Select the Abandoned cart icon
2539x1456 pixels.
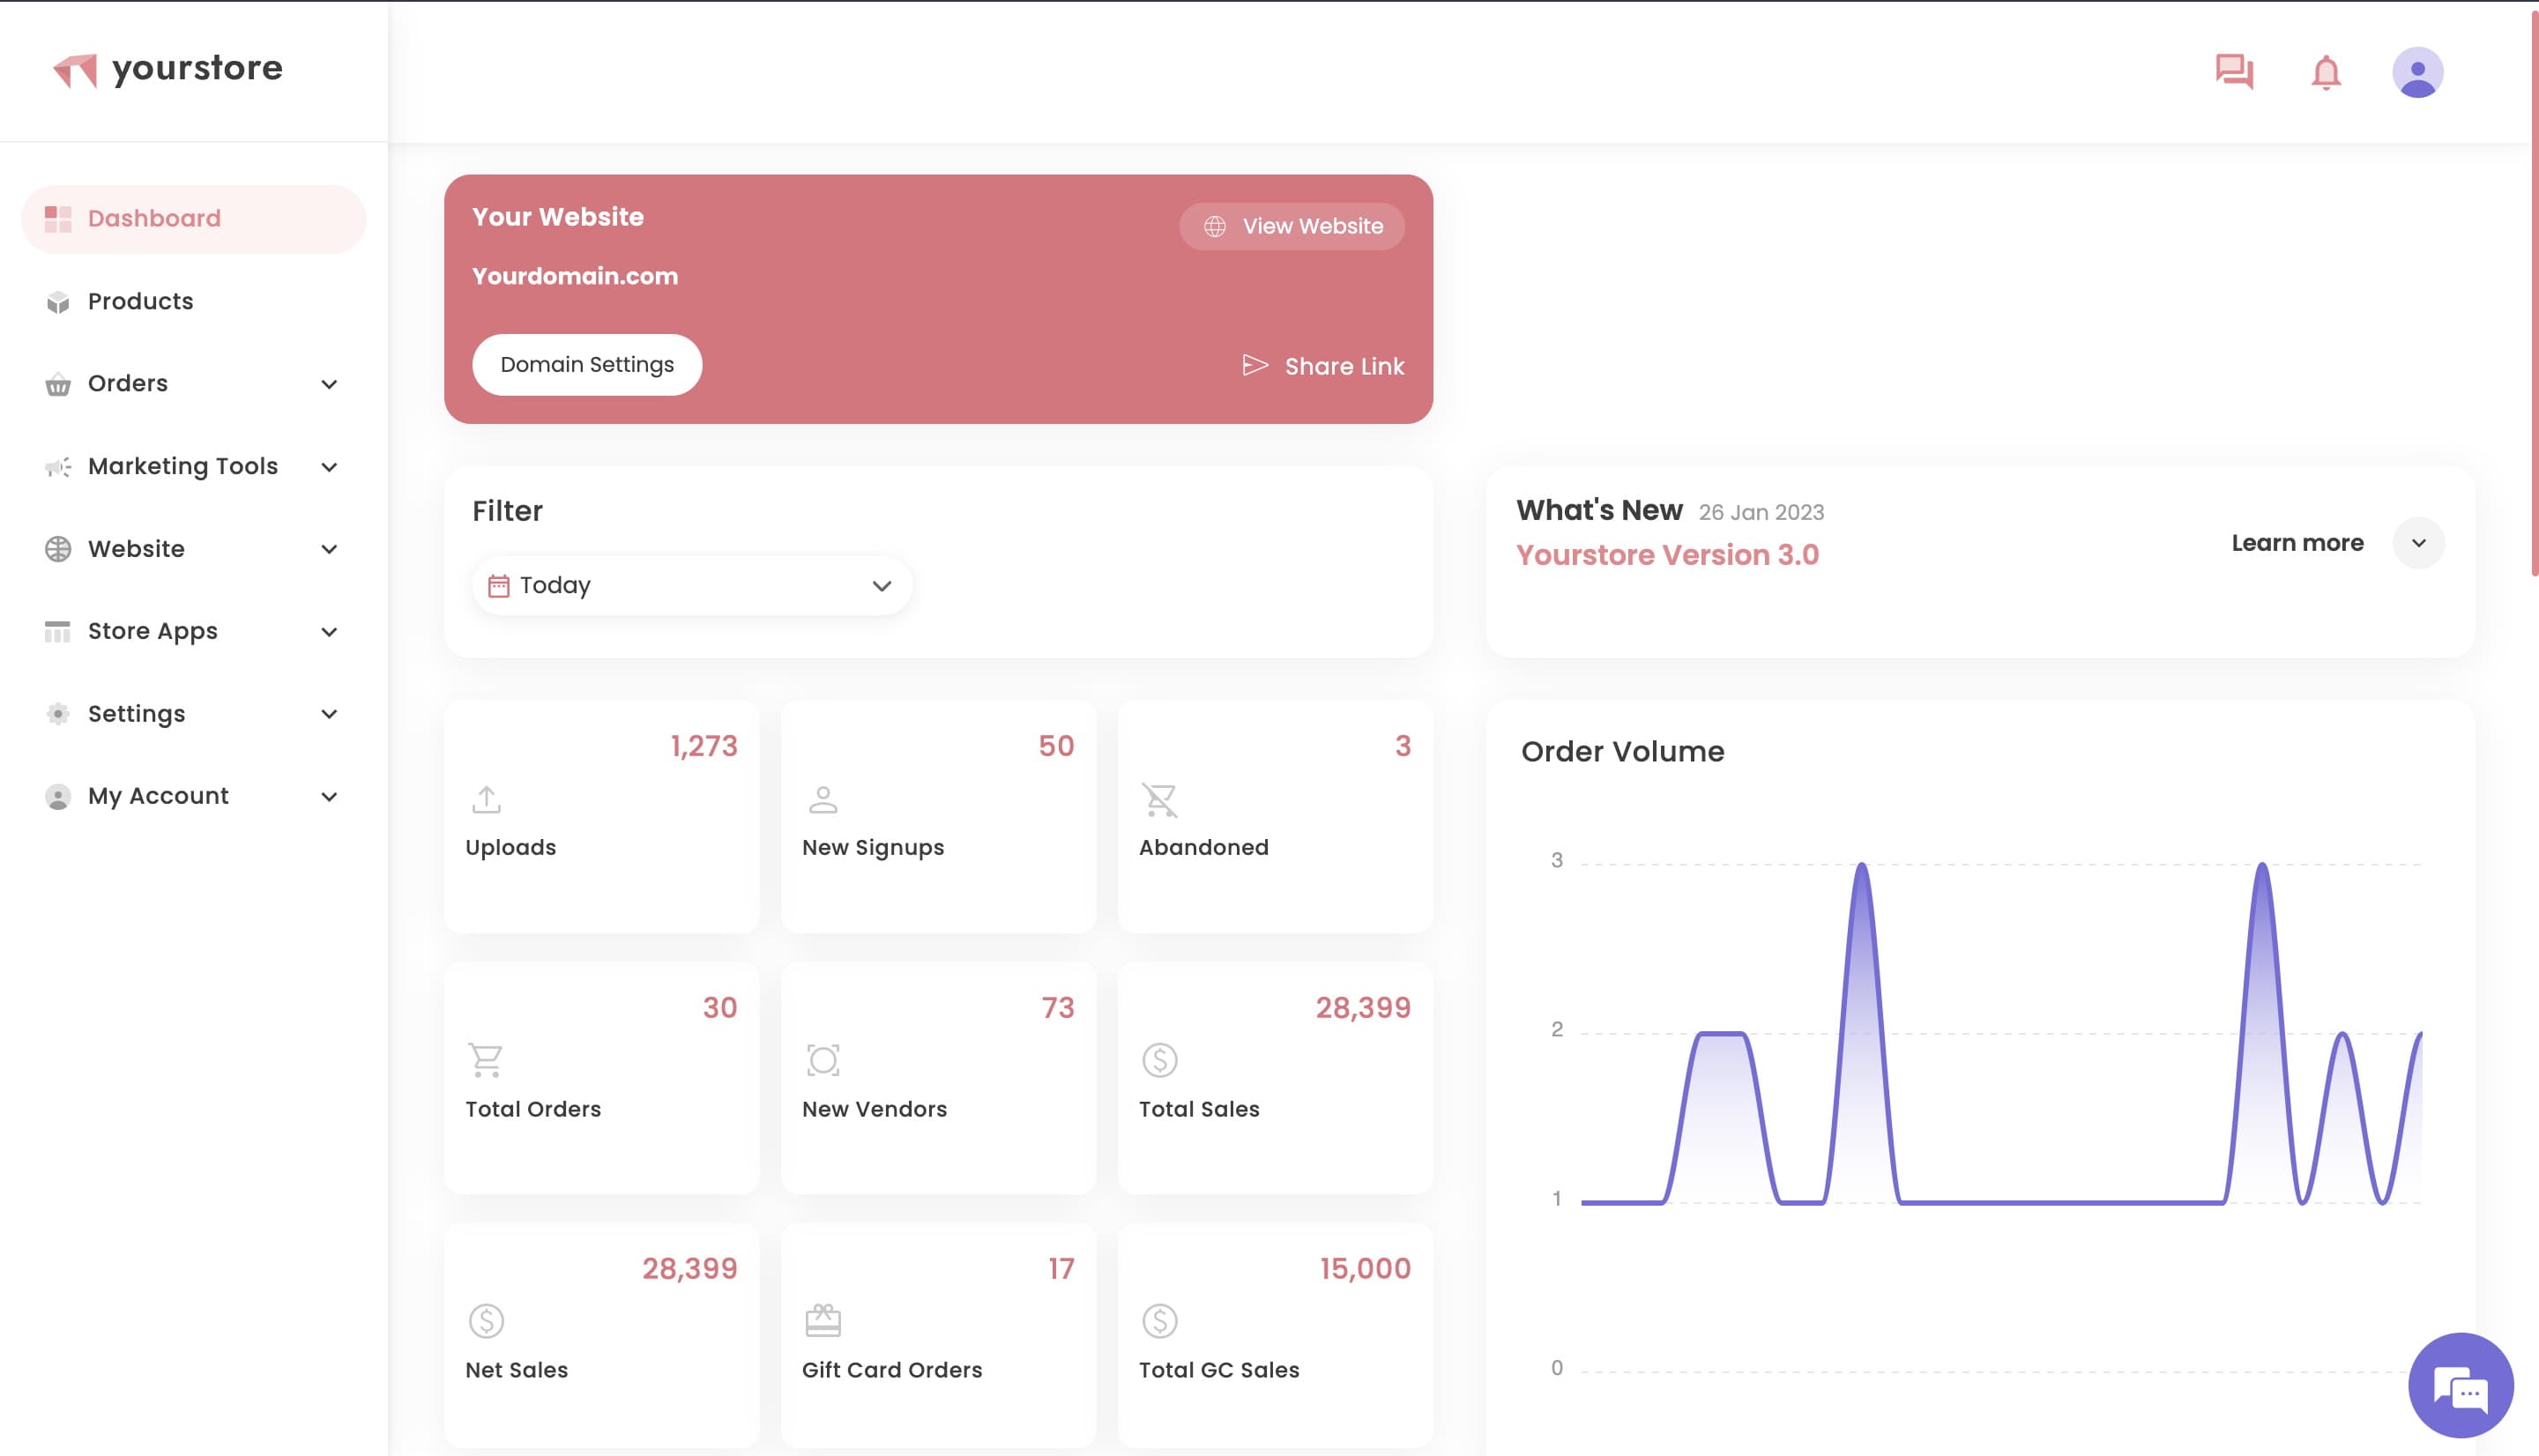tap(1159, 799)
